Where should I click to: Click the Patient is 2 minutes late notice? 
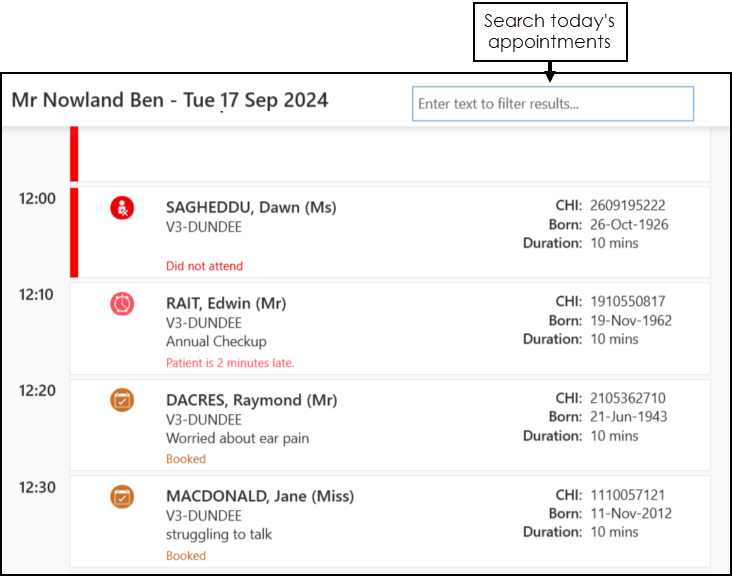coord(230,363)
